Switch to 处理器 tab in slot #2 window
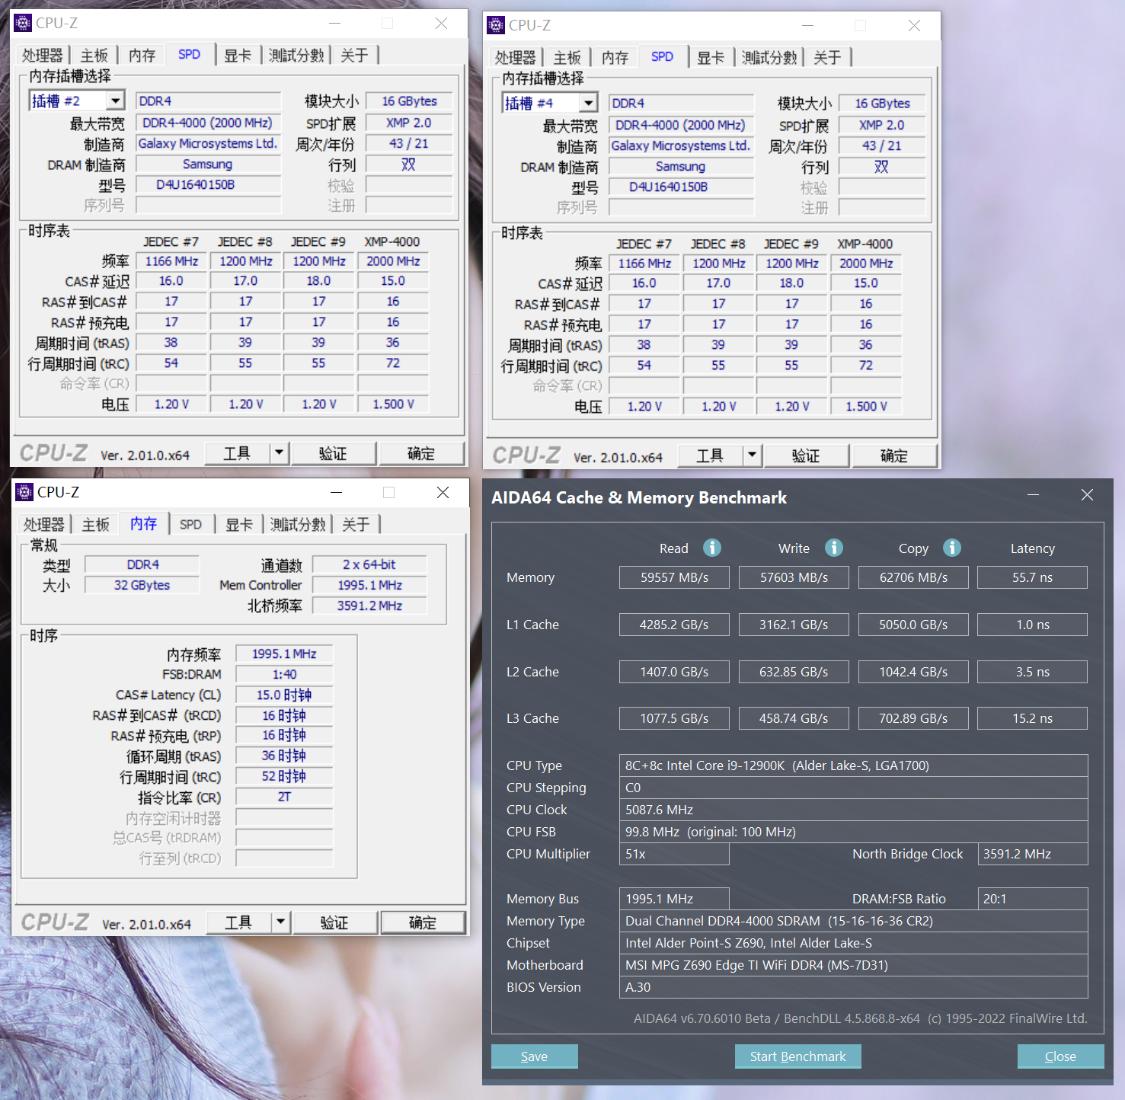The width and height of the screenshot is (1125, 1100). click(42, 55)
